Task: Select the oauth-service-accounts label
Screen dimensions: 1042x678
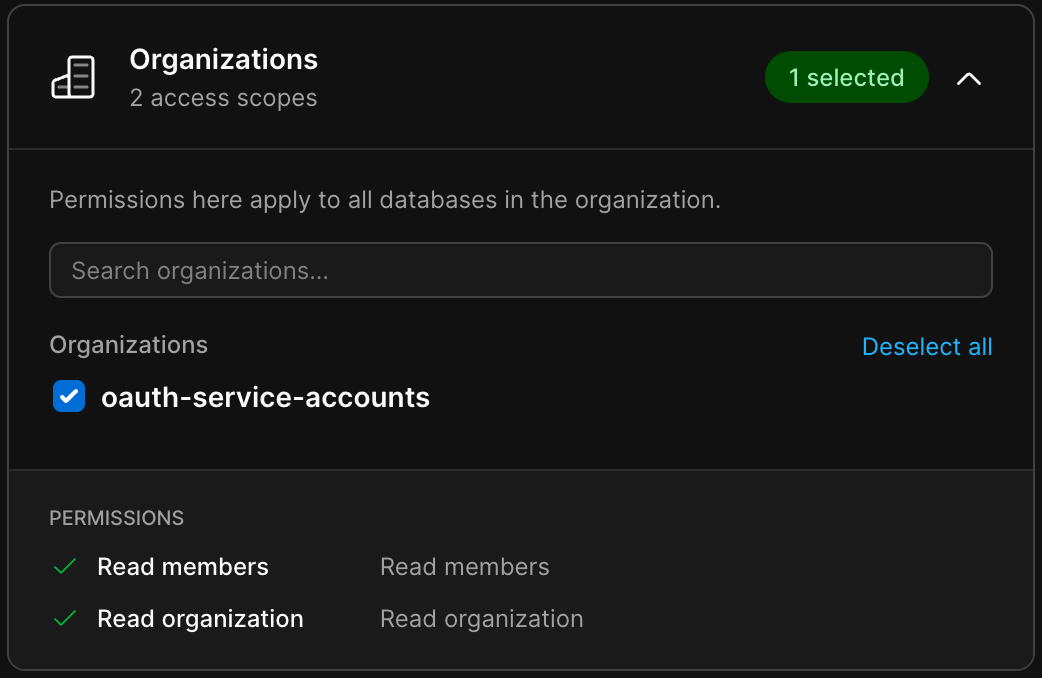Action: (265, 397)
